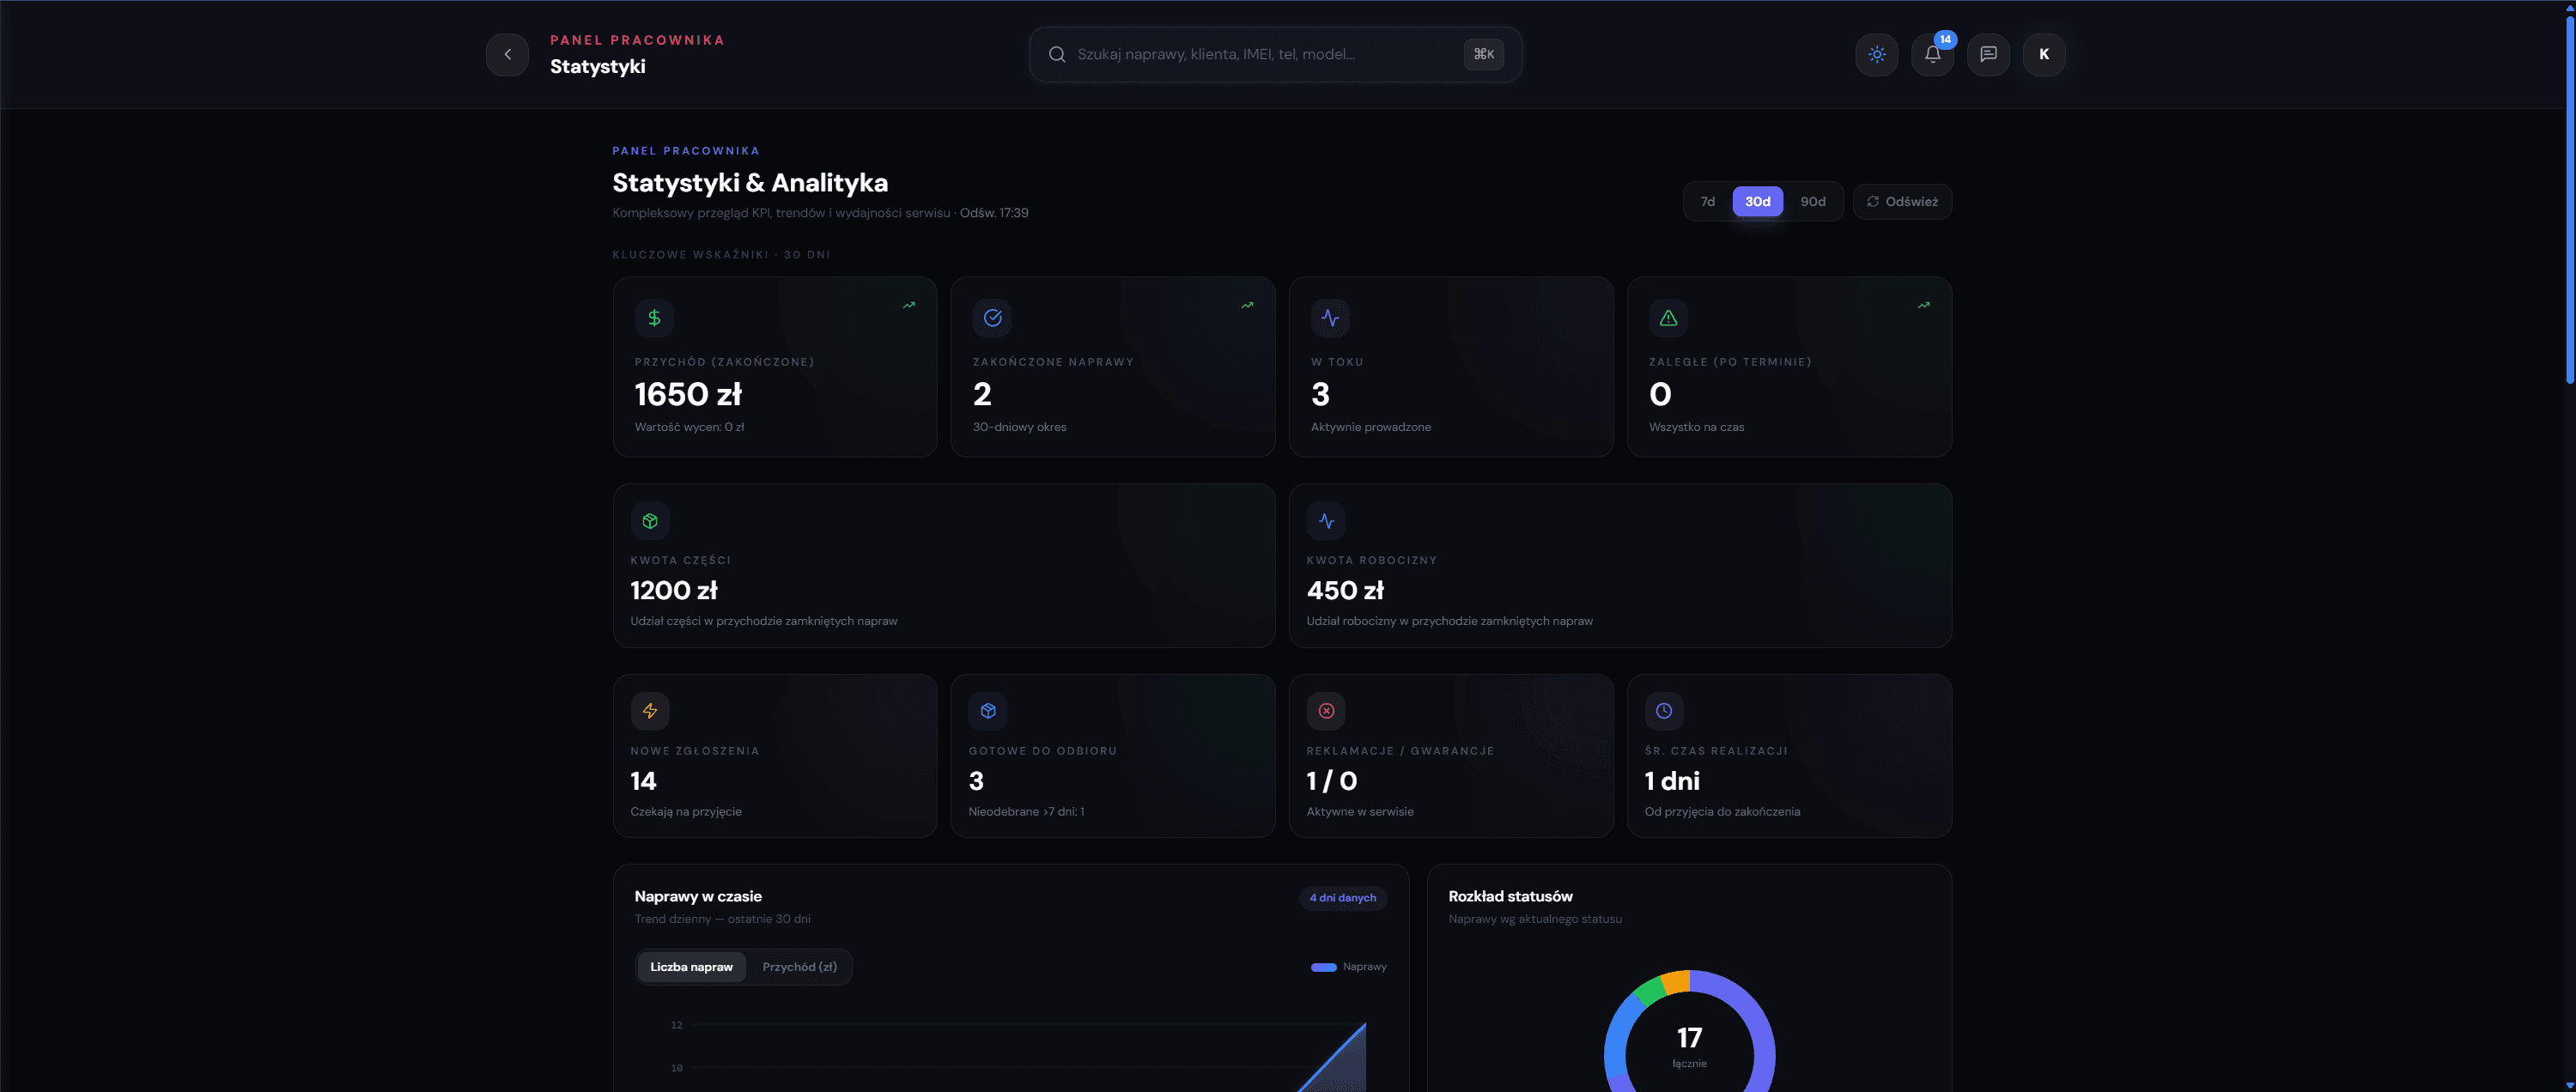Go back with the chevron button
2576x1092 pixels.
coord(507,54)
